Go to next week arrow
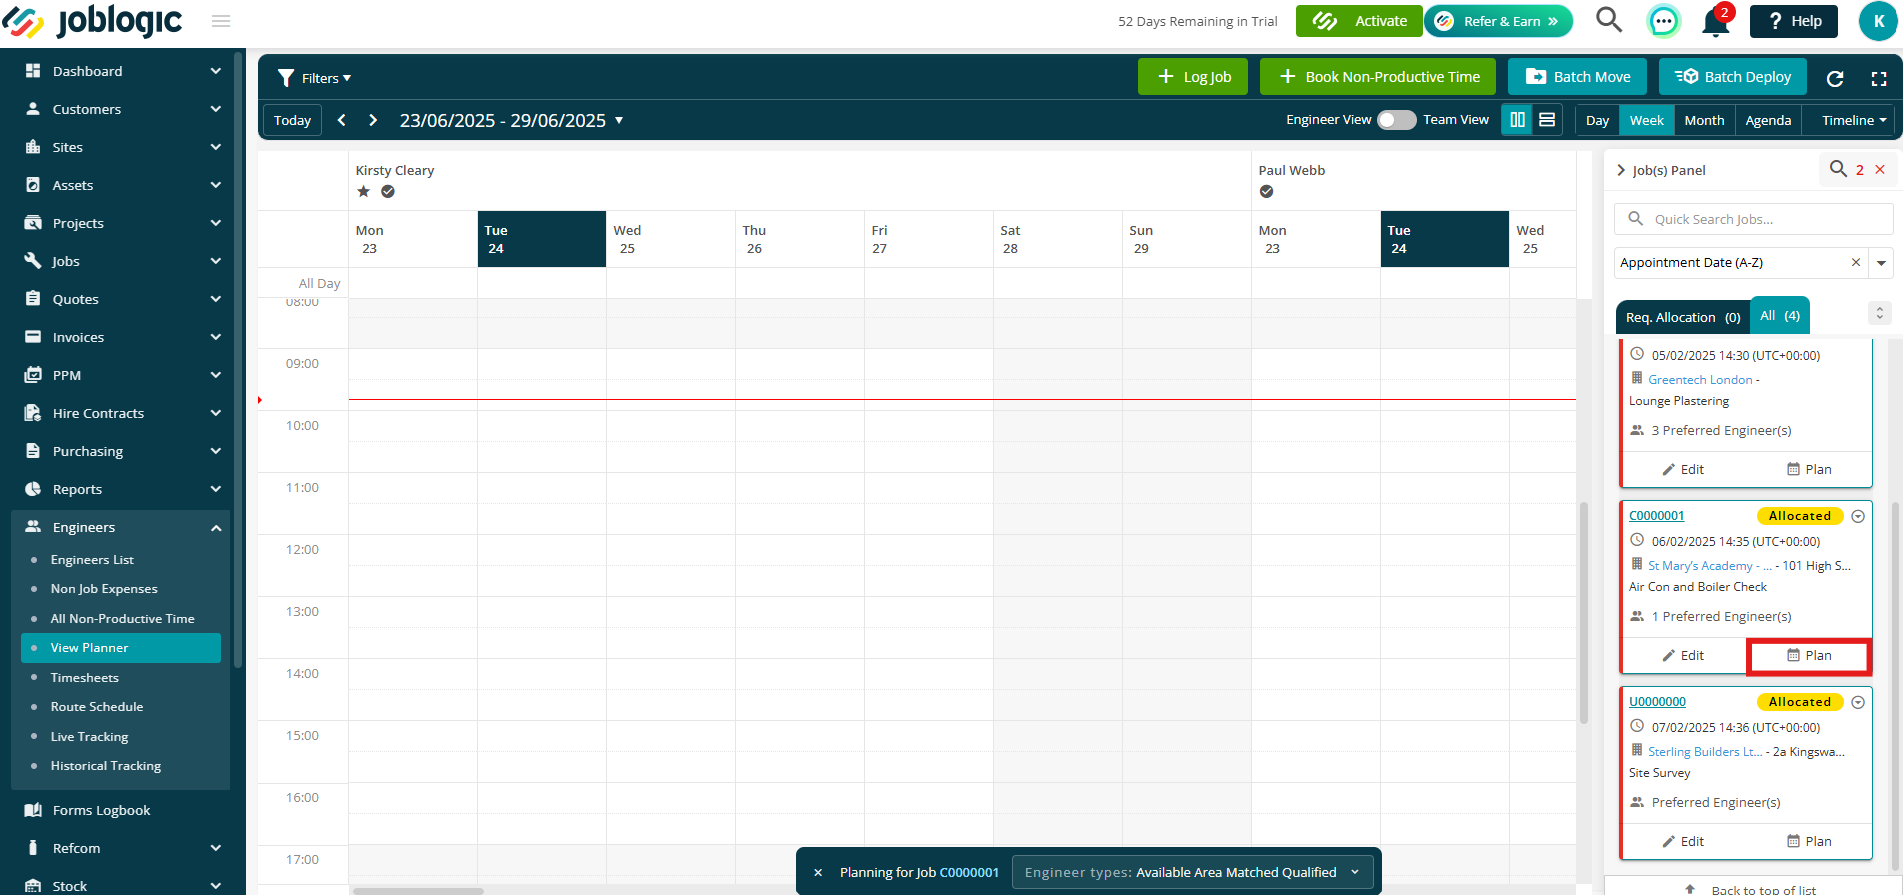 373,120
